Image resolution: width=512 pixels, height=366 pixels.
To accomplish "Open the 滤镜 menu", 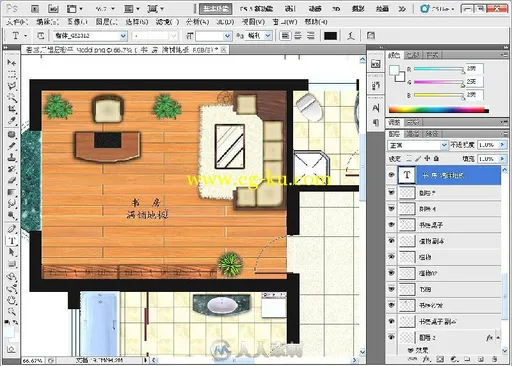I will (x=167, y=22).
